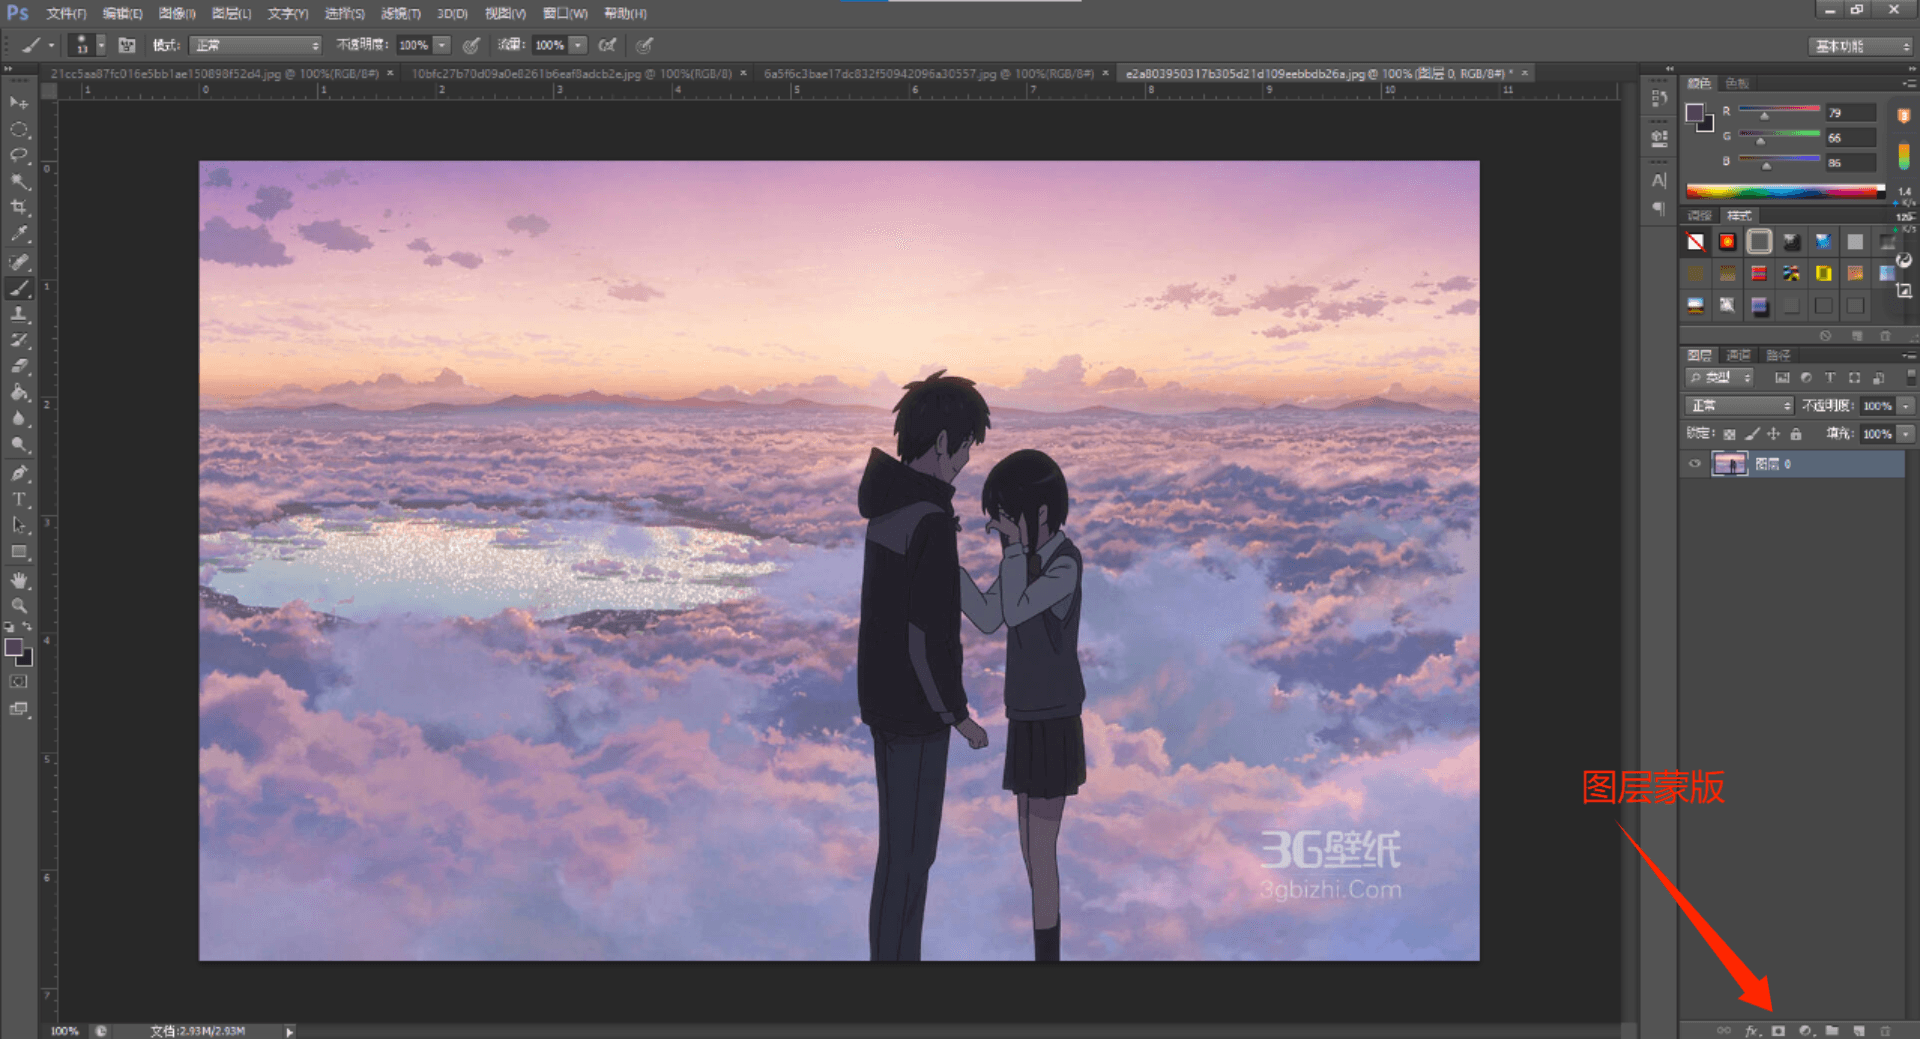The height and width of the screenshot is (1039, 1920).
Task: Open layer fill dropdown arrow
Action: pyautogui.click(x=1906, y=434)
